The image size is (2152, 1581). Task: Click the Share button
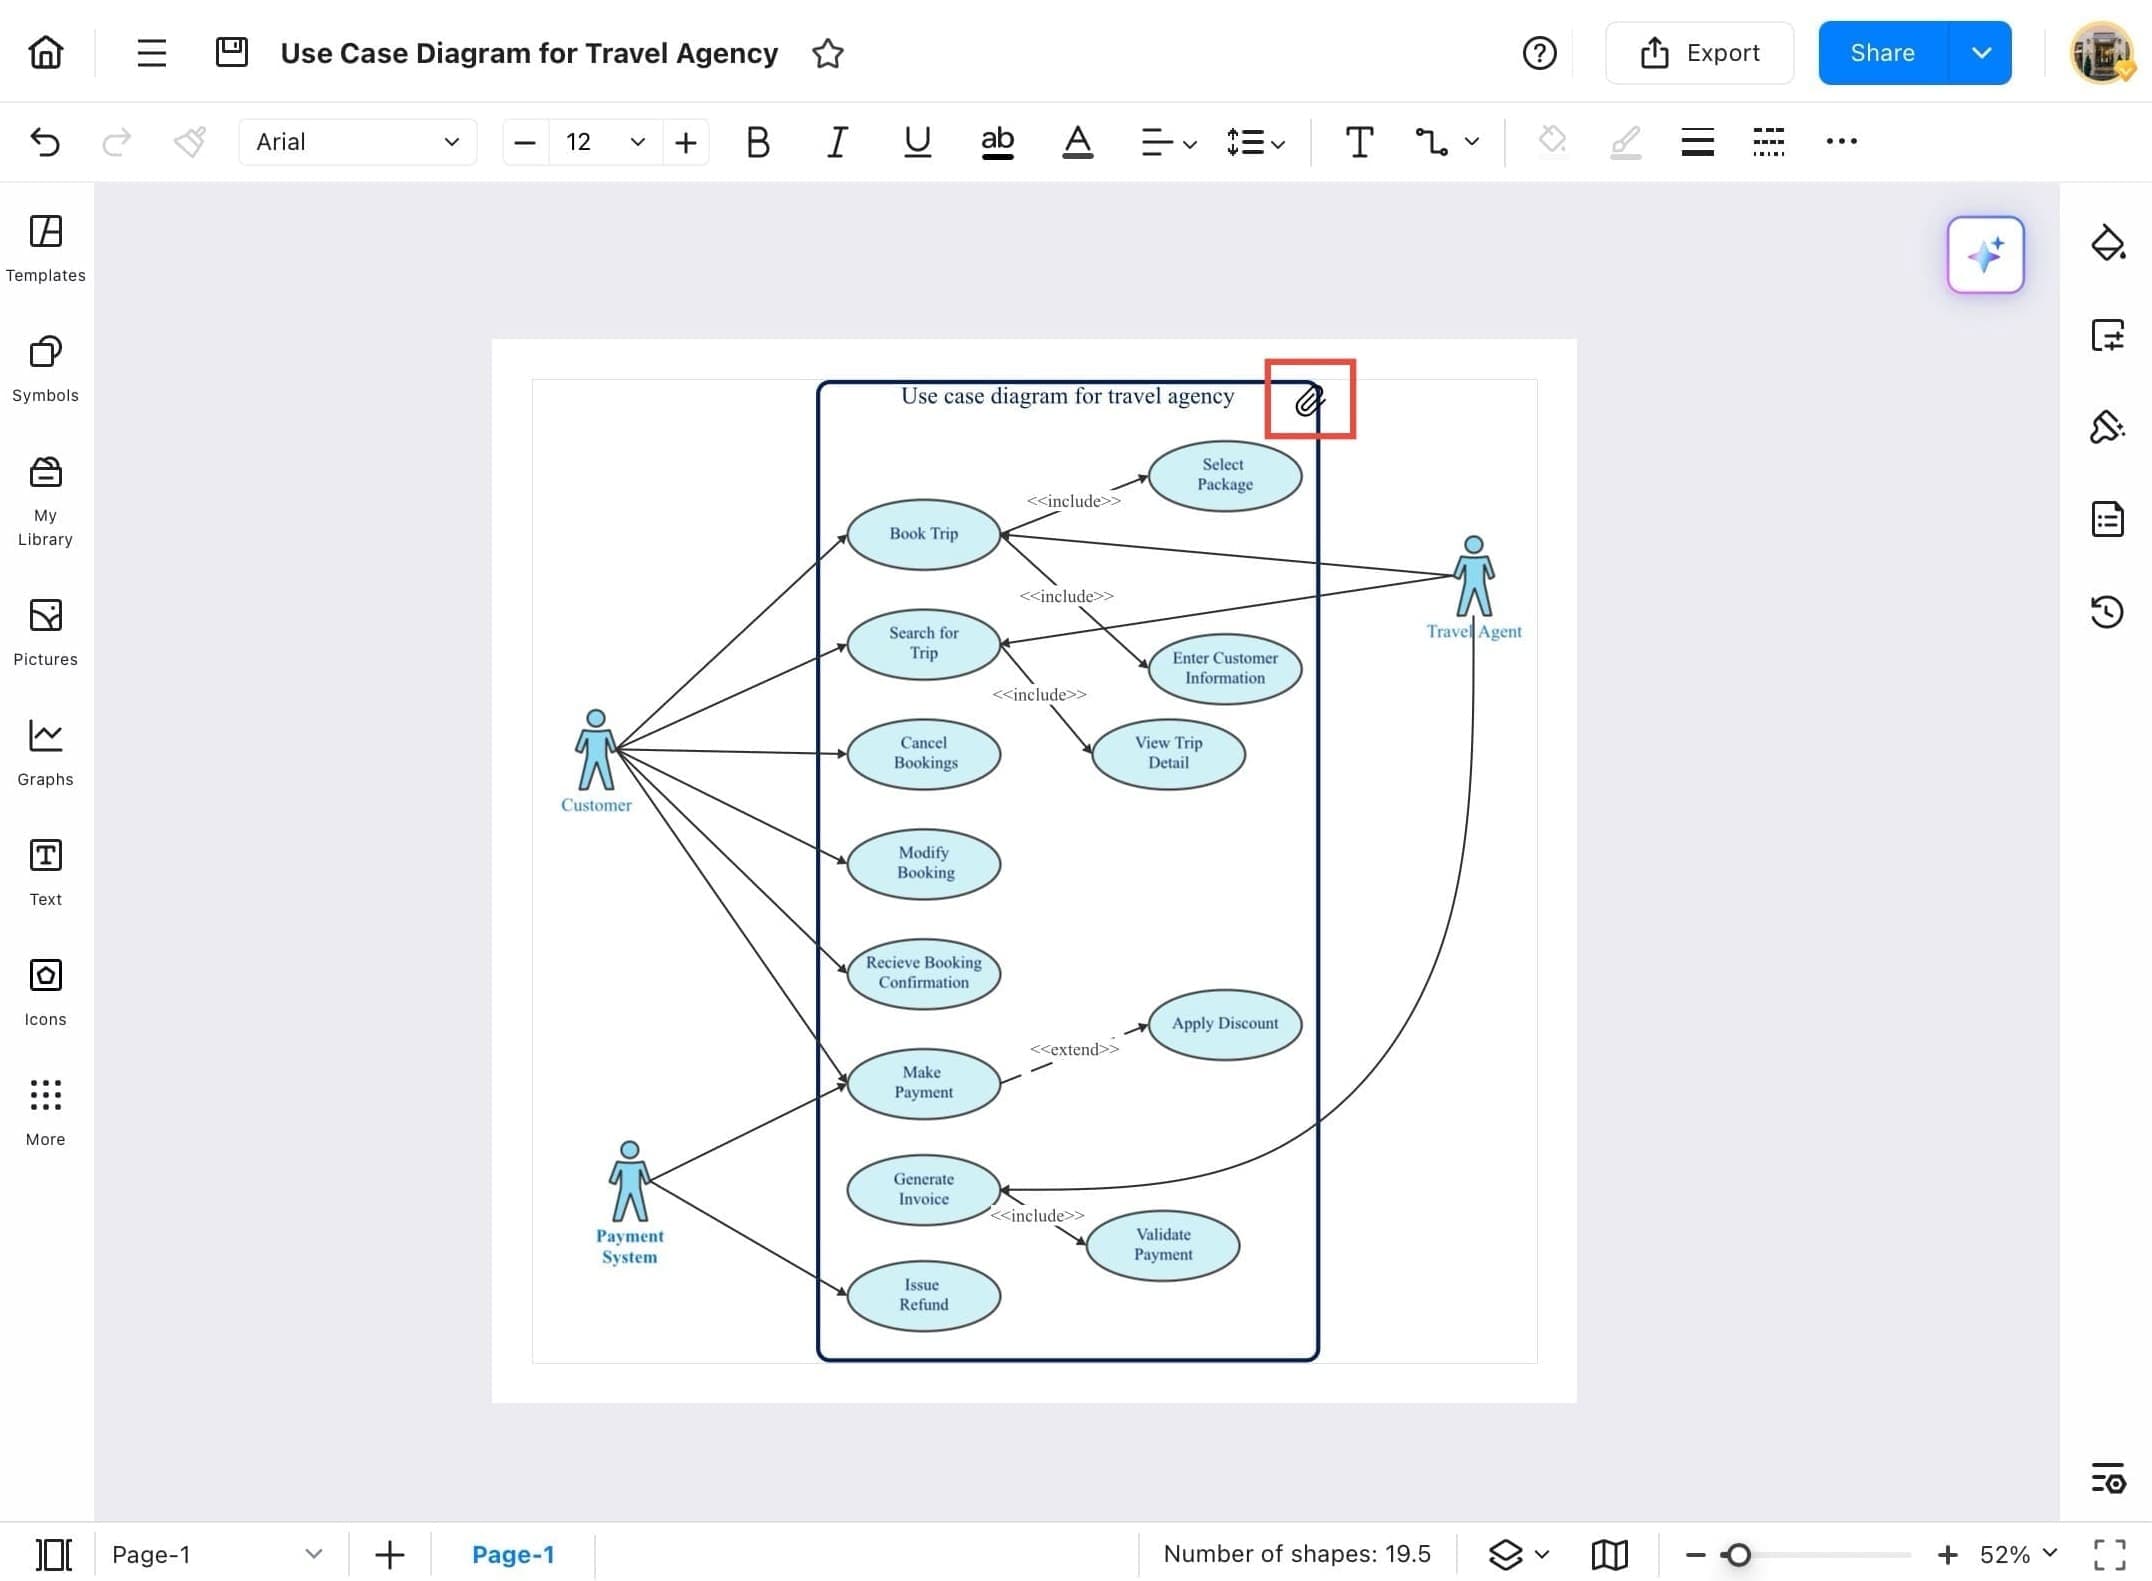click(x=1881, y=52)
